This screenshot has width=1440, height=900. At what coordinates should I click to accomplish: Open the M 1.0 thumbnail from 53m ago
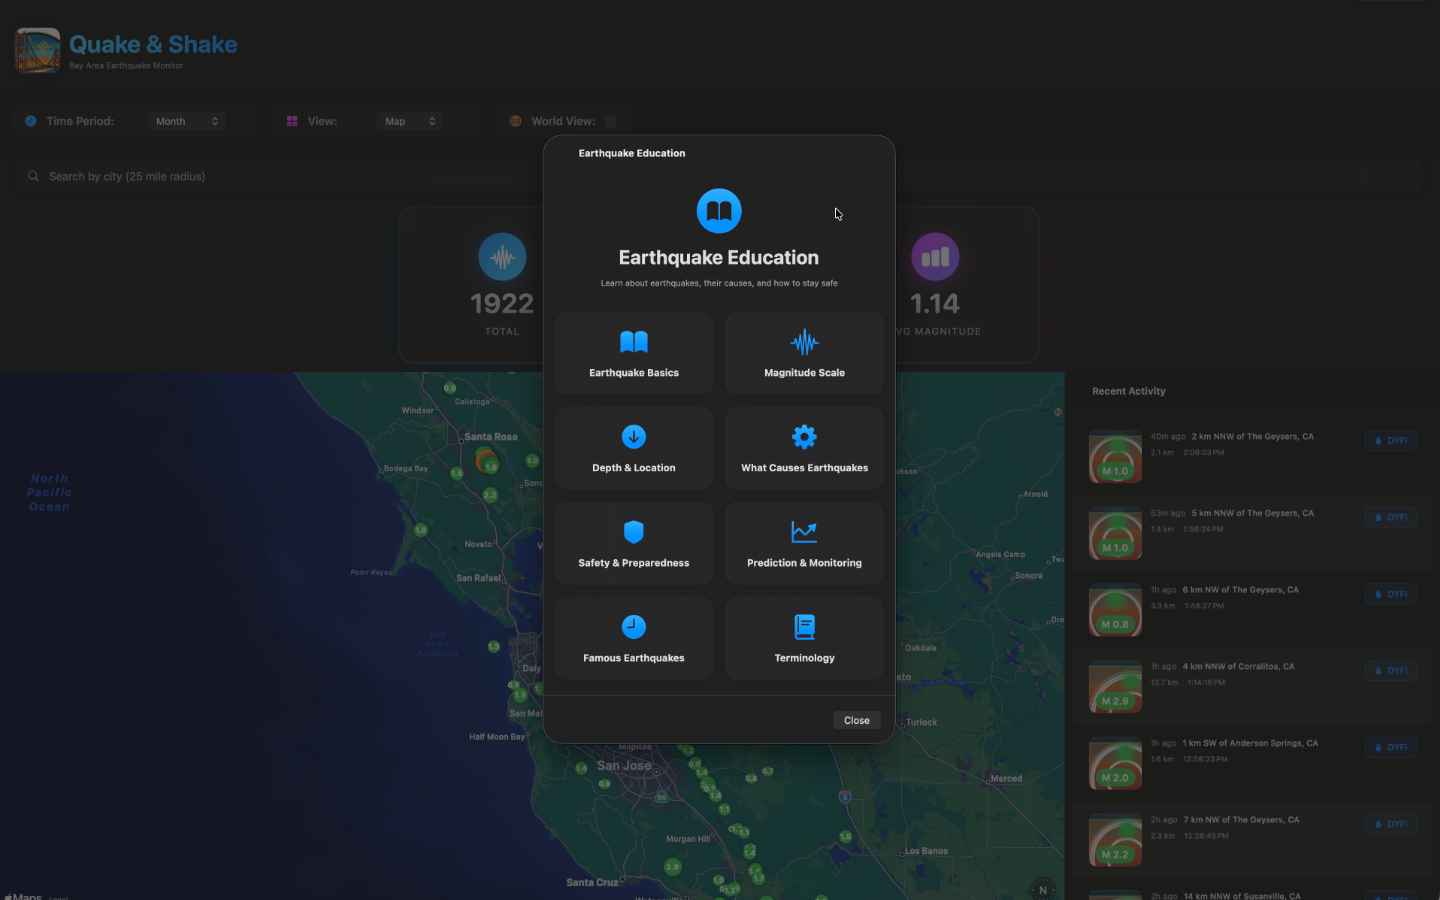coord(1115,534)
